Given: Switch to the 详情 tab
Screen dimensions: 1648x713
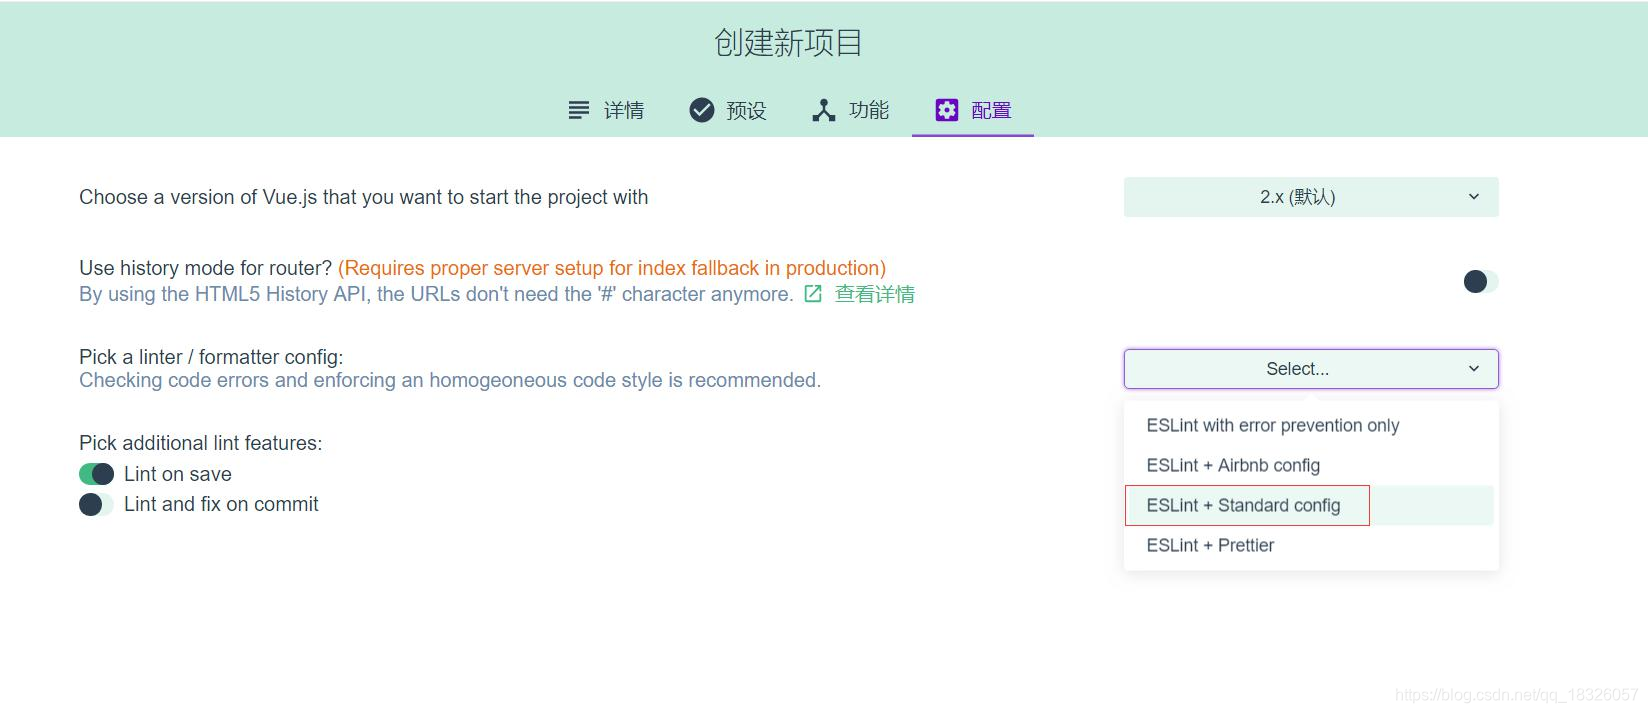Looking at the screenshot, I should click(x=622, y=110).
